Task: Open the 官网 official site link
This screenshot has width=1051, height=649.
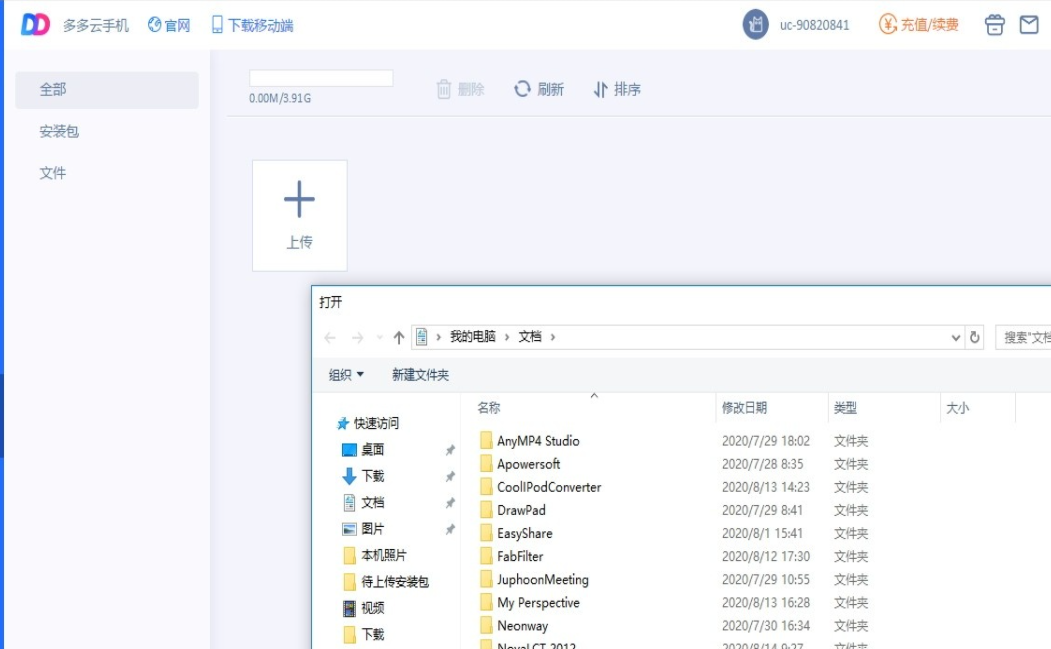Action: point(169,25)
